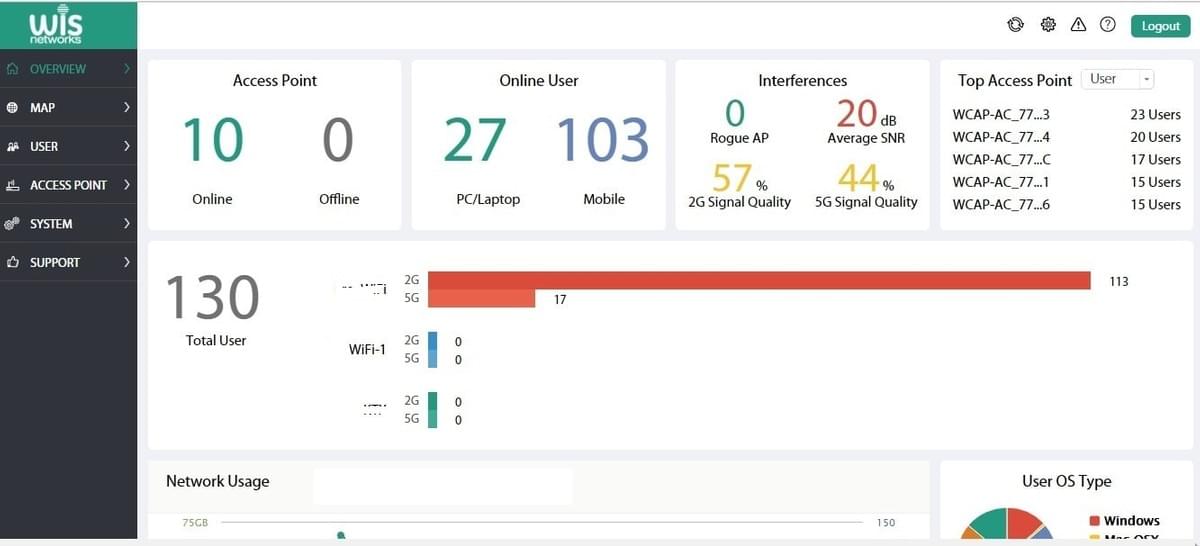
Task: Select WCAP-AC_77...6 in top access points
Action: click(1001, 205)
